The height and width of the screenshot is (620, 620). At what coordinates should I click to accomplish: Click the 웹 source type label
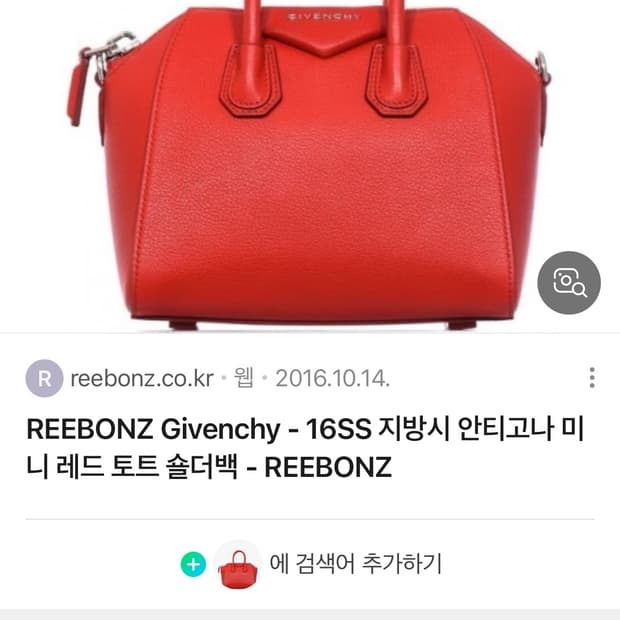[243, 378]
